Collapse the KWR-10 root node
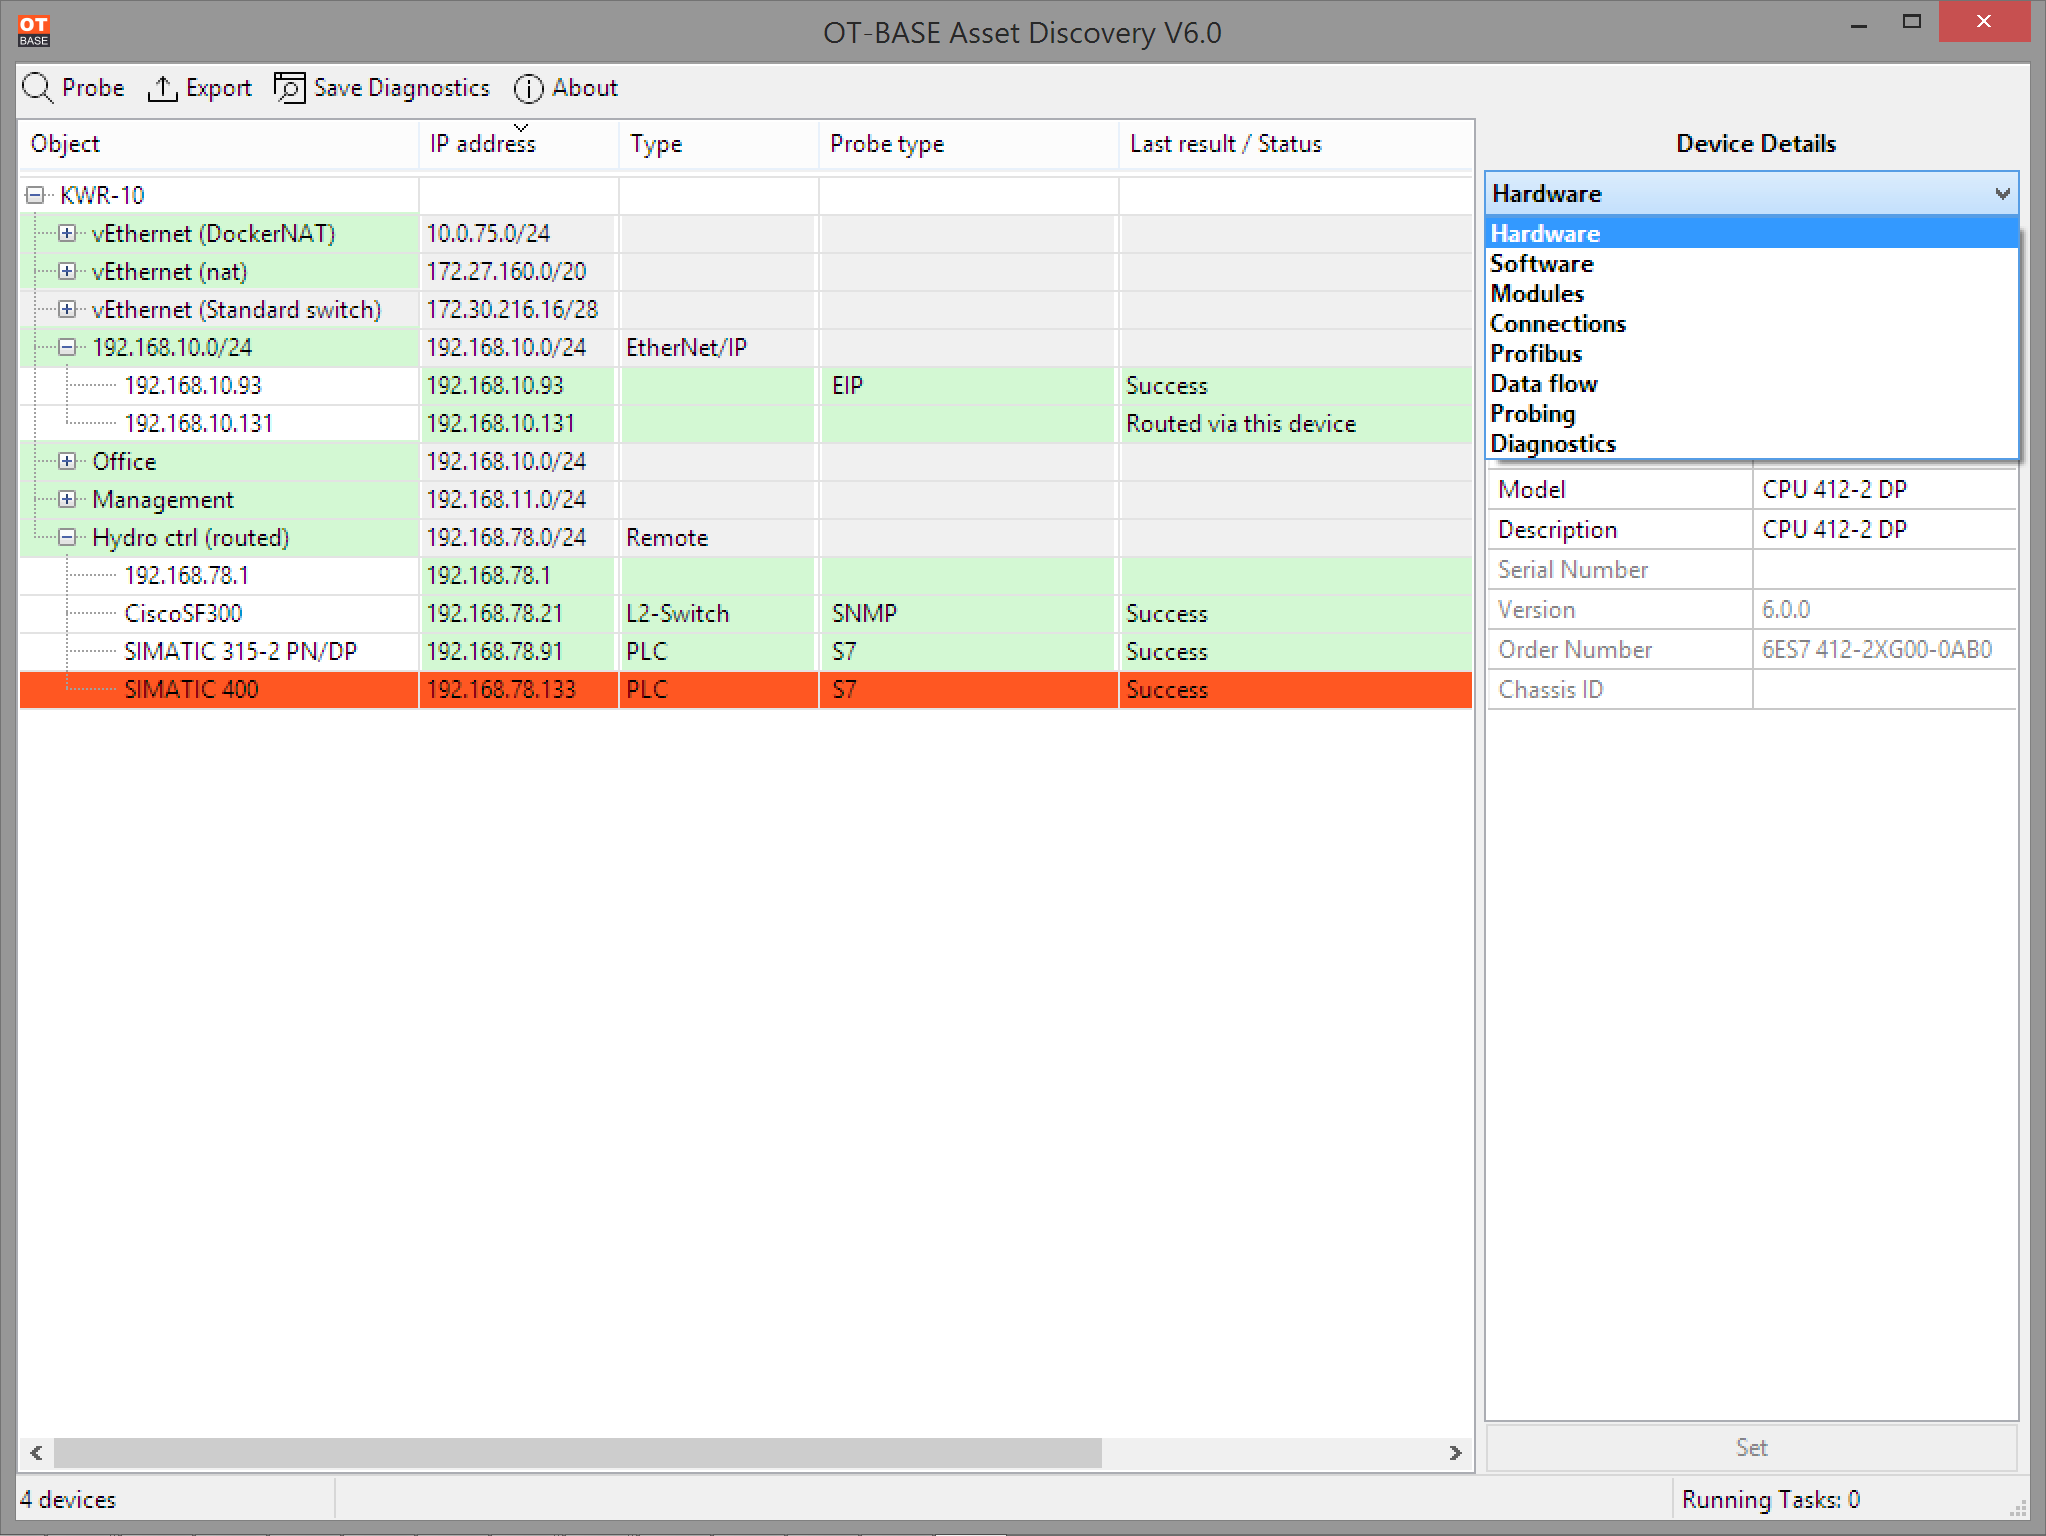This screenshot has height=1536, width=2046. pos(35,195)
